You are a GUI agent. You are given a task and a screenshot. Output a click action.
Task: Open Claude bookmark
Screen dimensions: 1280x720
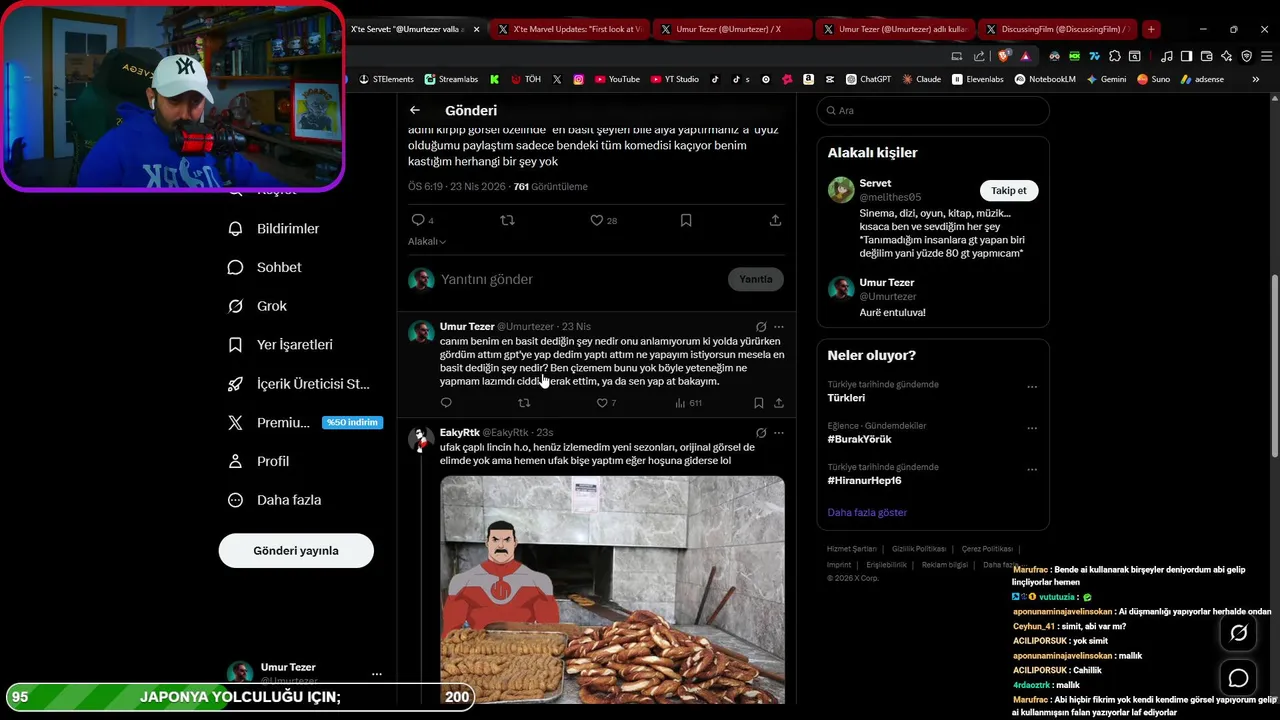(x=922, y=79)
